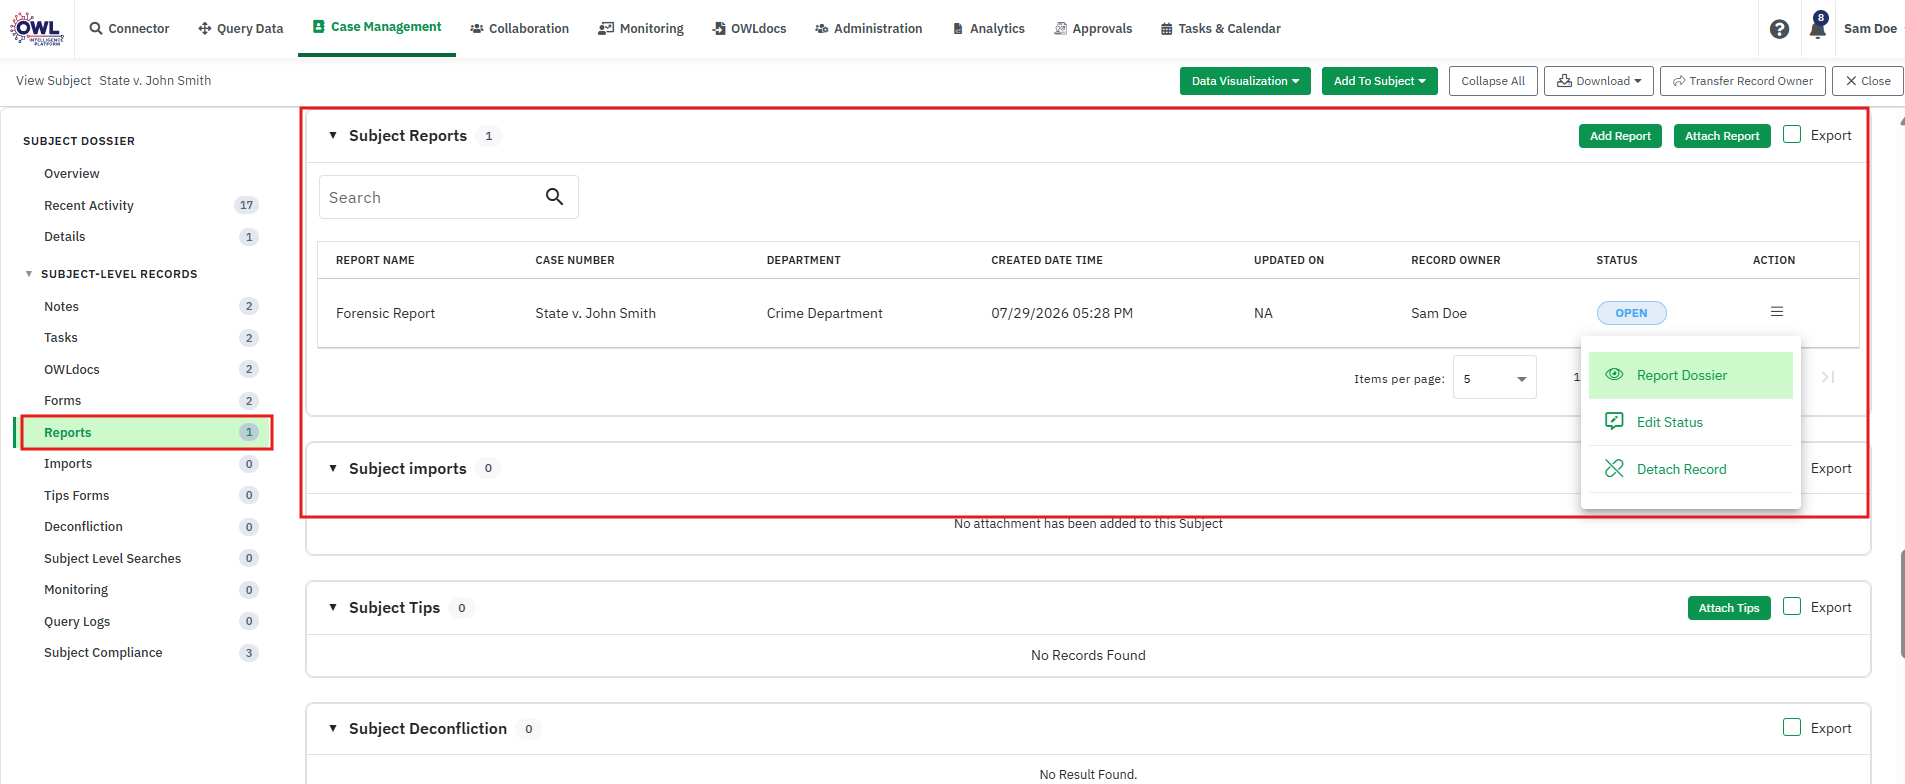Screen dimensions: 1905x784
Task: Click the Attach Report button
Action: click(x=1722, y=136)
